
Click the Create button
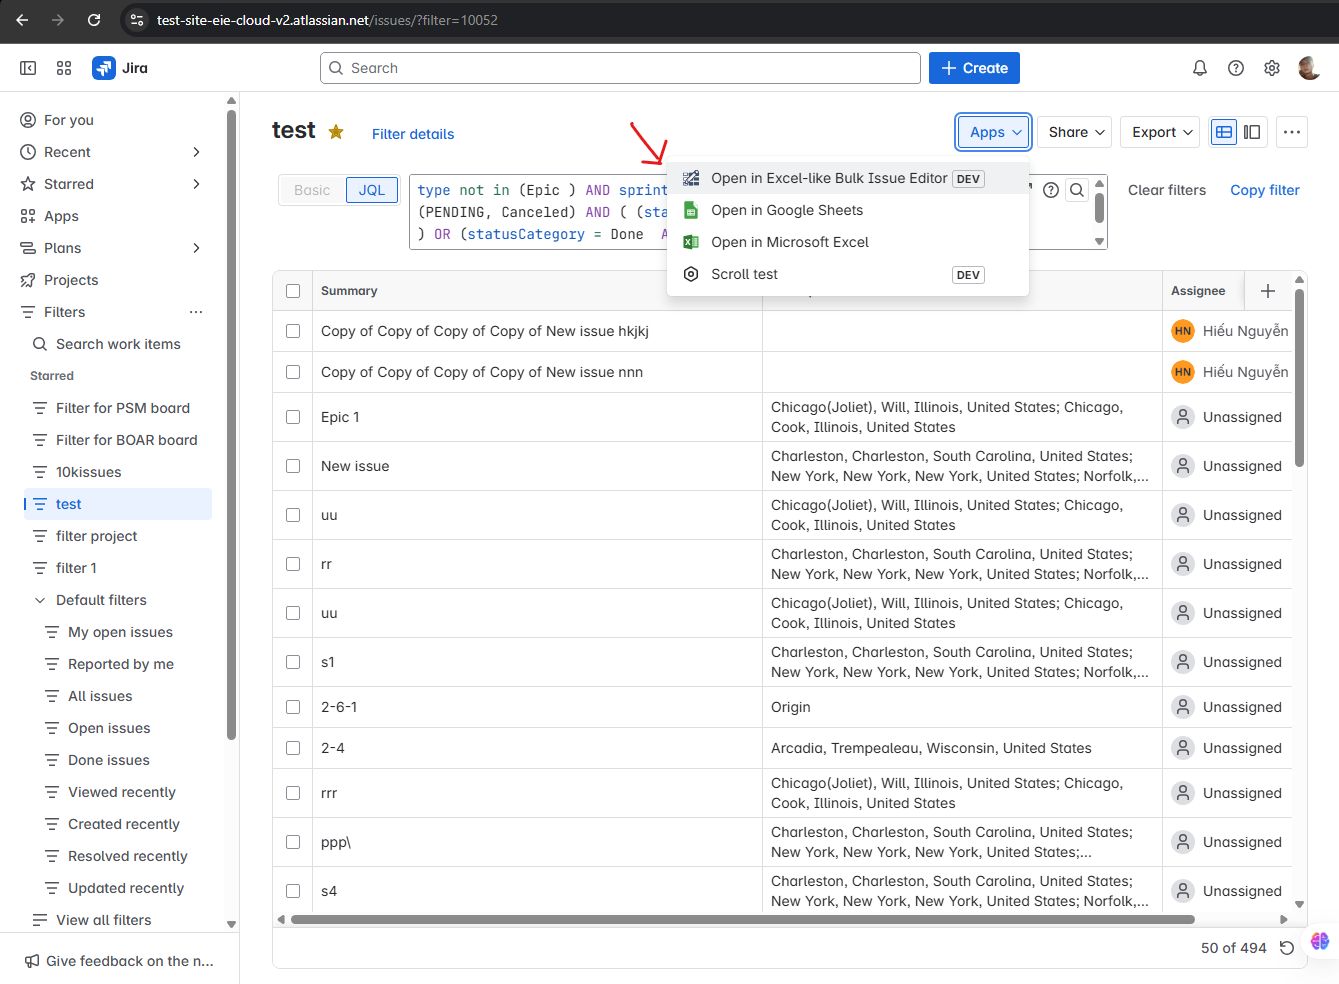(974, 67)
